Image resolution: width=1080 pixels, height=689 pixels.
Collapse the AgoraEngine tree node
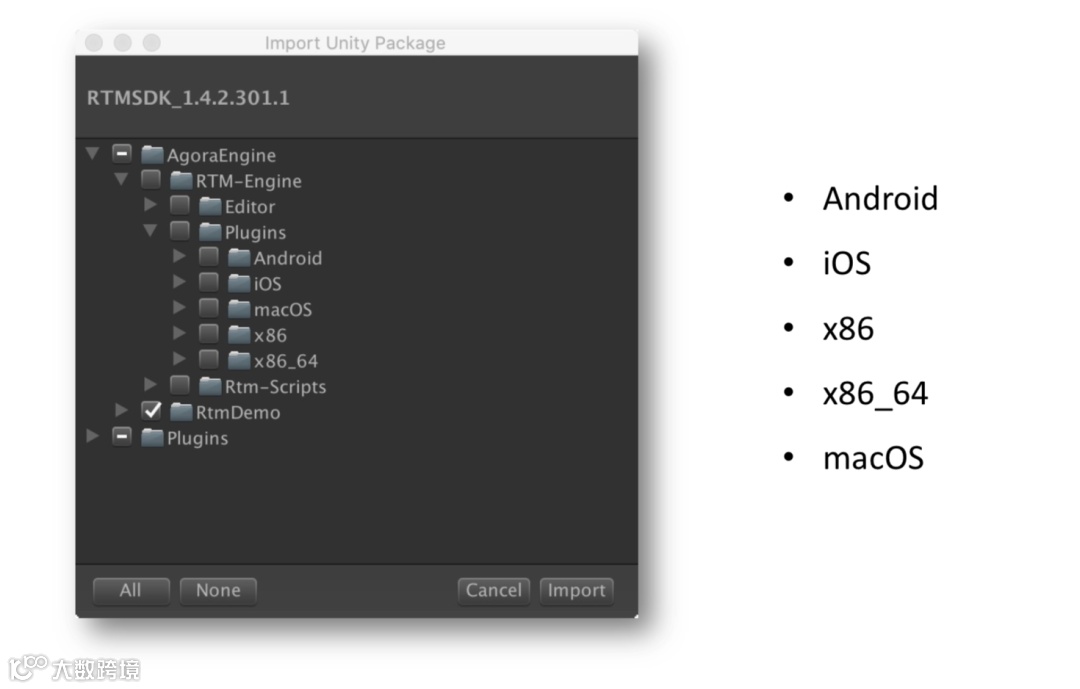(x=92, y=153)
